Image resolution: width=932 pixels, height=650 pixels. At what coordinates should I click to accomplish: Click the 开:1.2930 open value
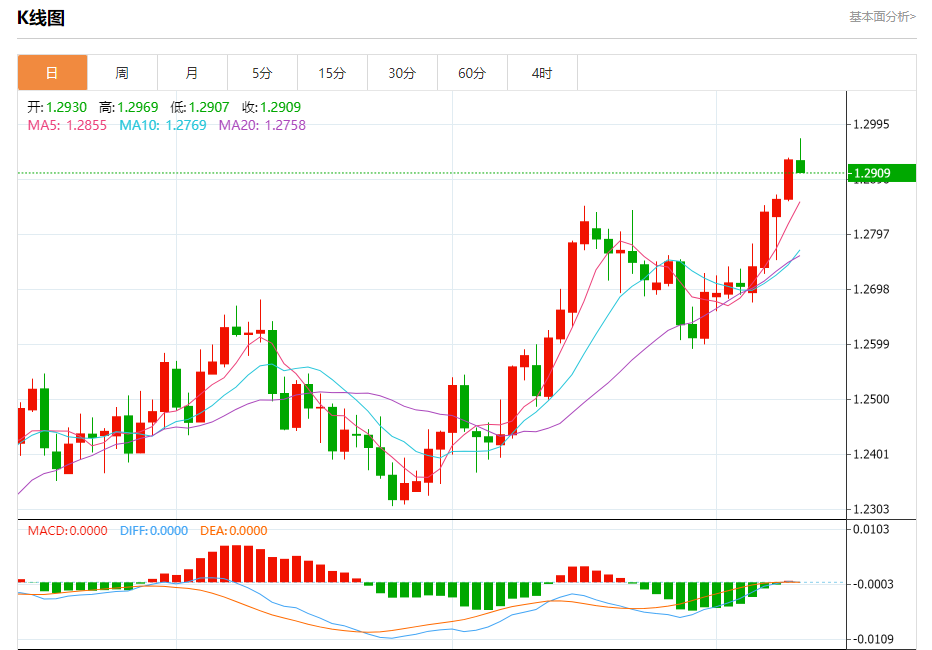57,107
